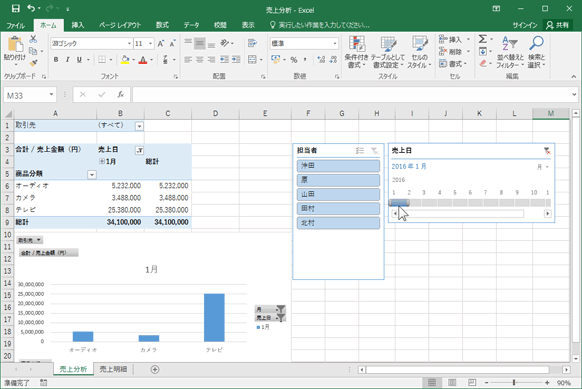Toggle the 北村 slicer item
582x389 pixels.
tap(338, 223)
